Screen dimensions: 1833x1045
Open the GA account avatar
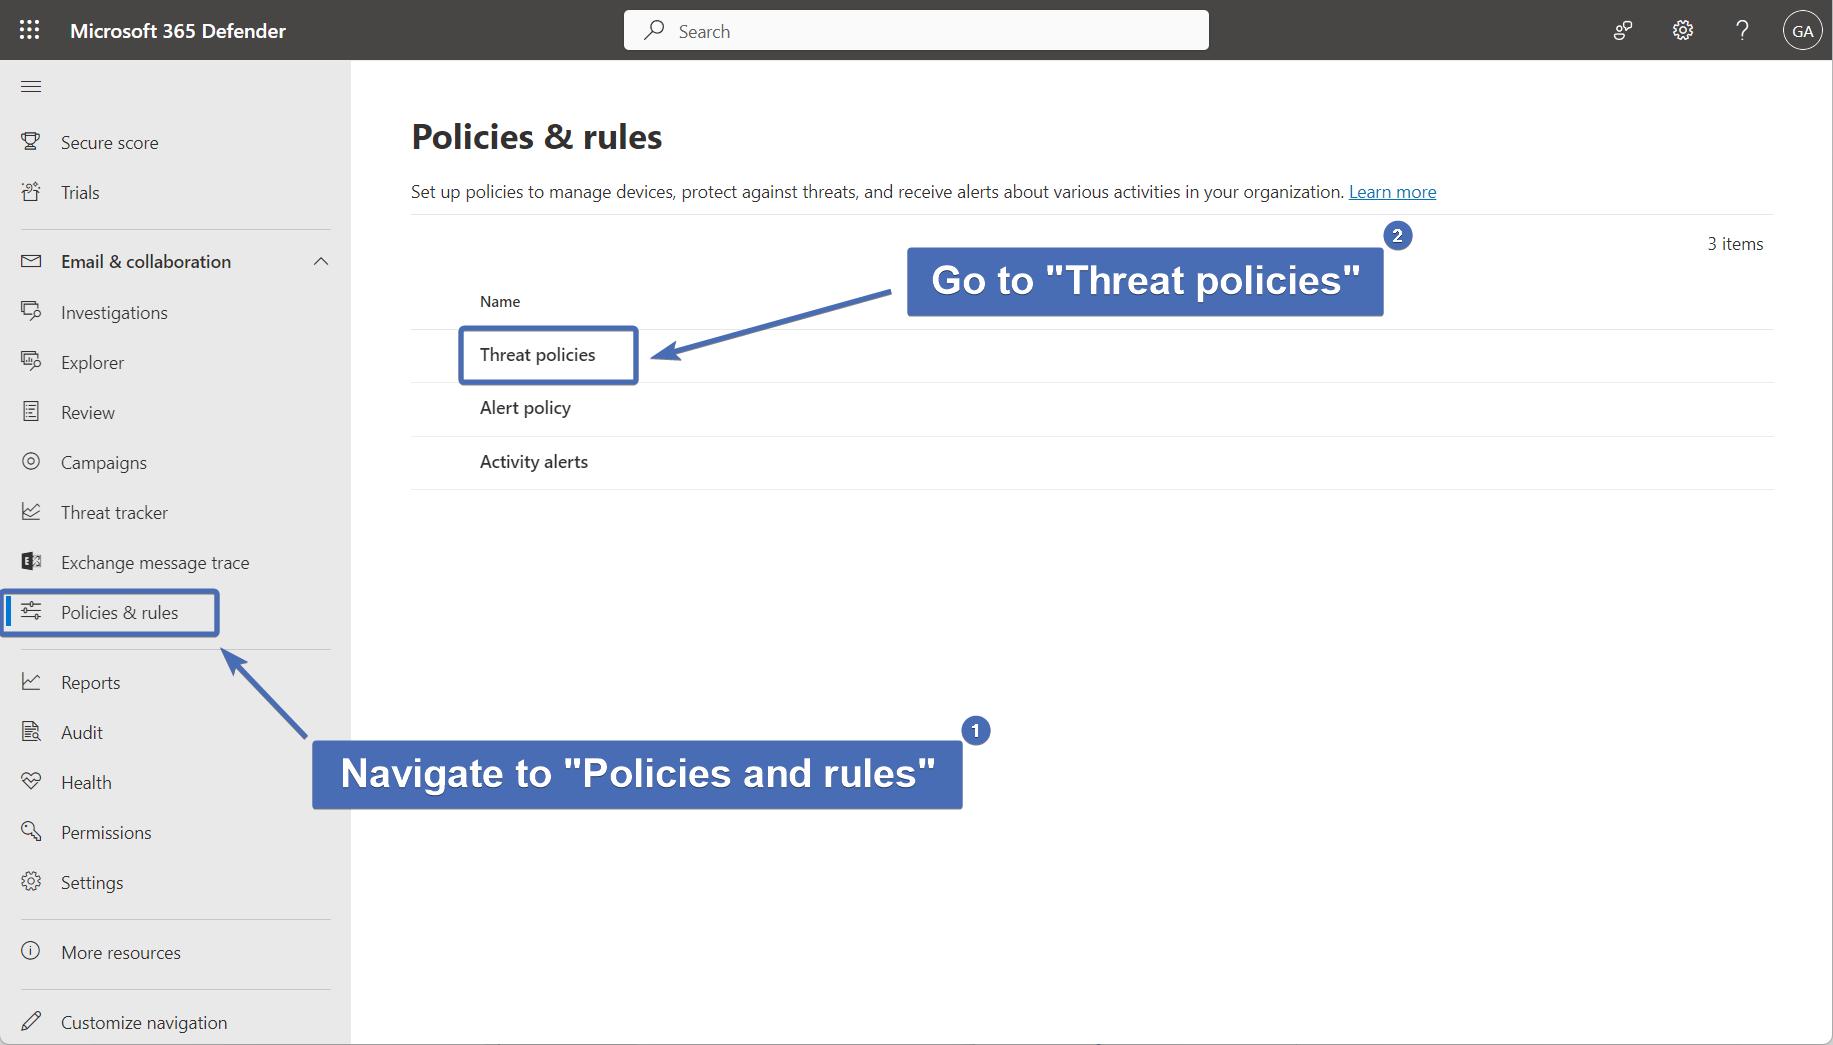[1802, 31]
